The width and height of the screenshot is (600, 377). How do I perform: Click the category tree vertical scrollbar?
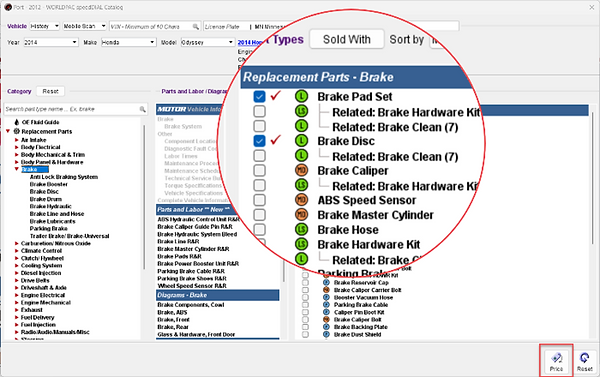click(x=144, y=197)
